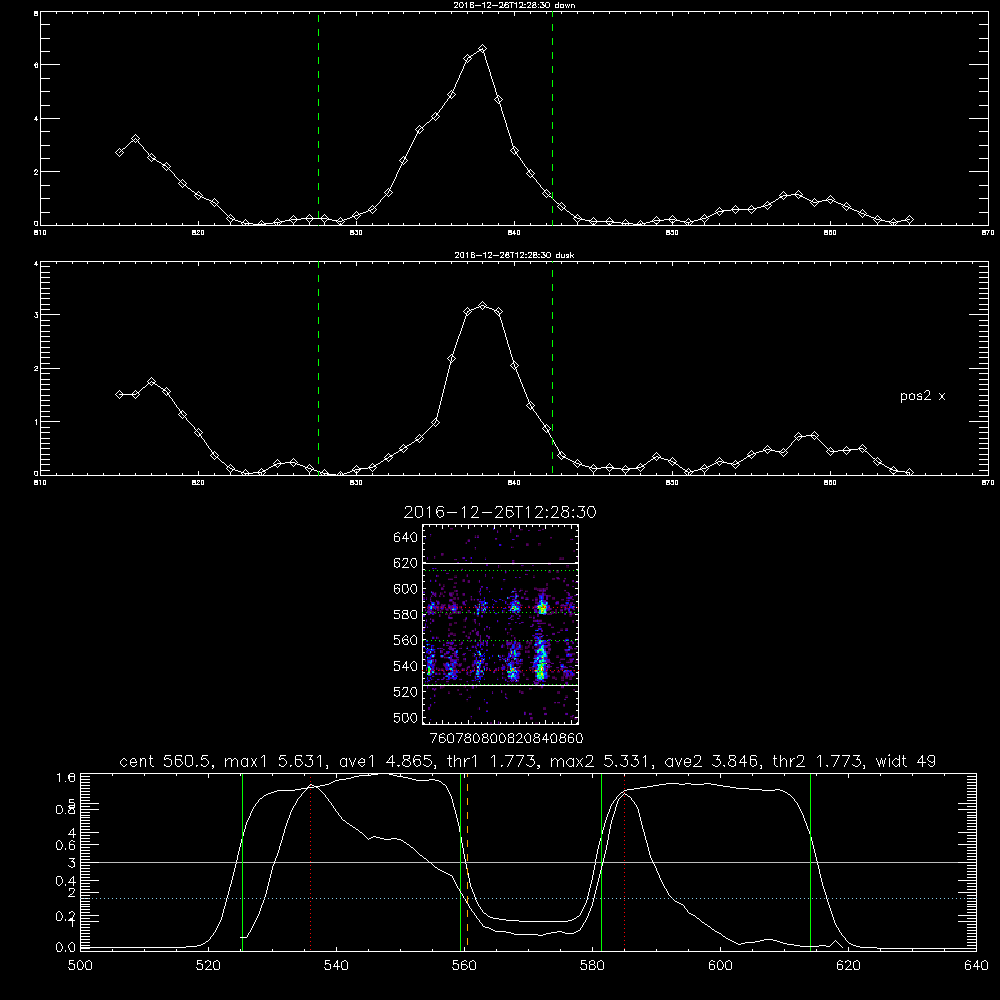Click the "2016-12-26T12:28:30 dusk" plot title
The width and height of the screenshot is (1000, 1000).
click(514, 255)
